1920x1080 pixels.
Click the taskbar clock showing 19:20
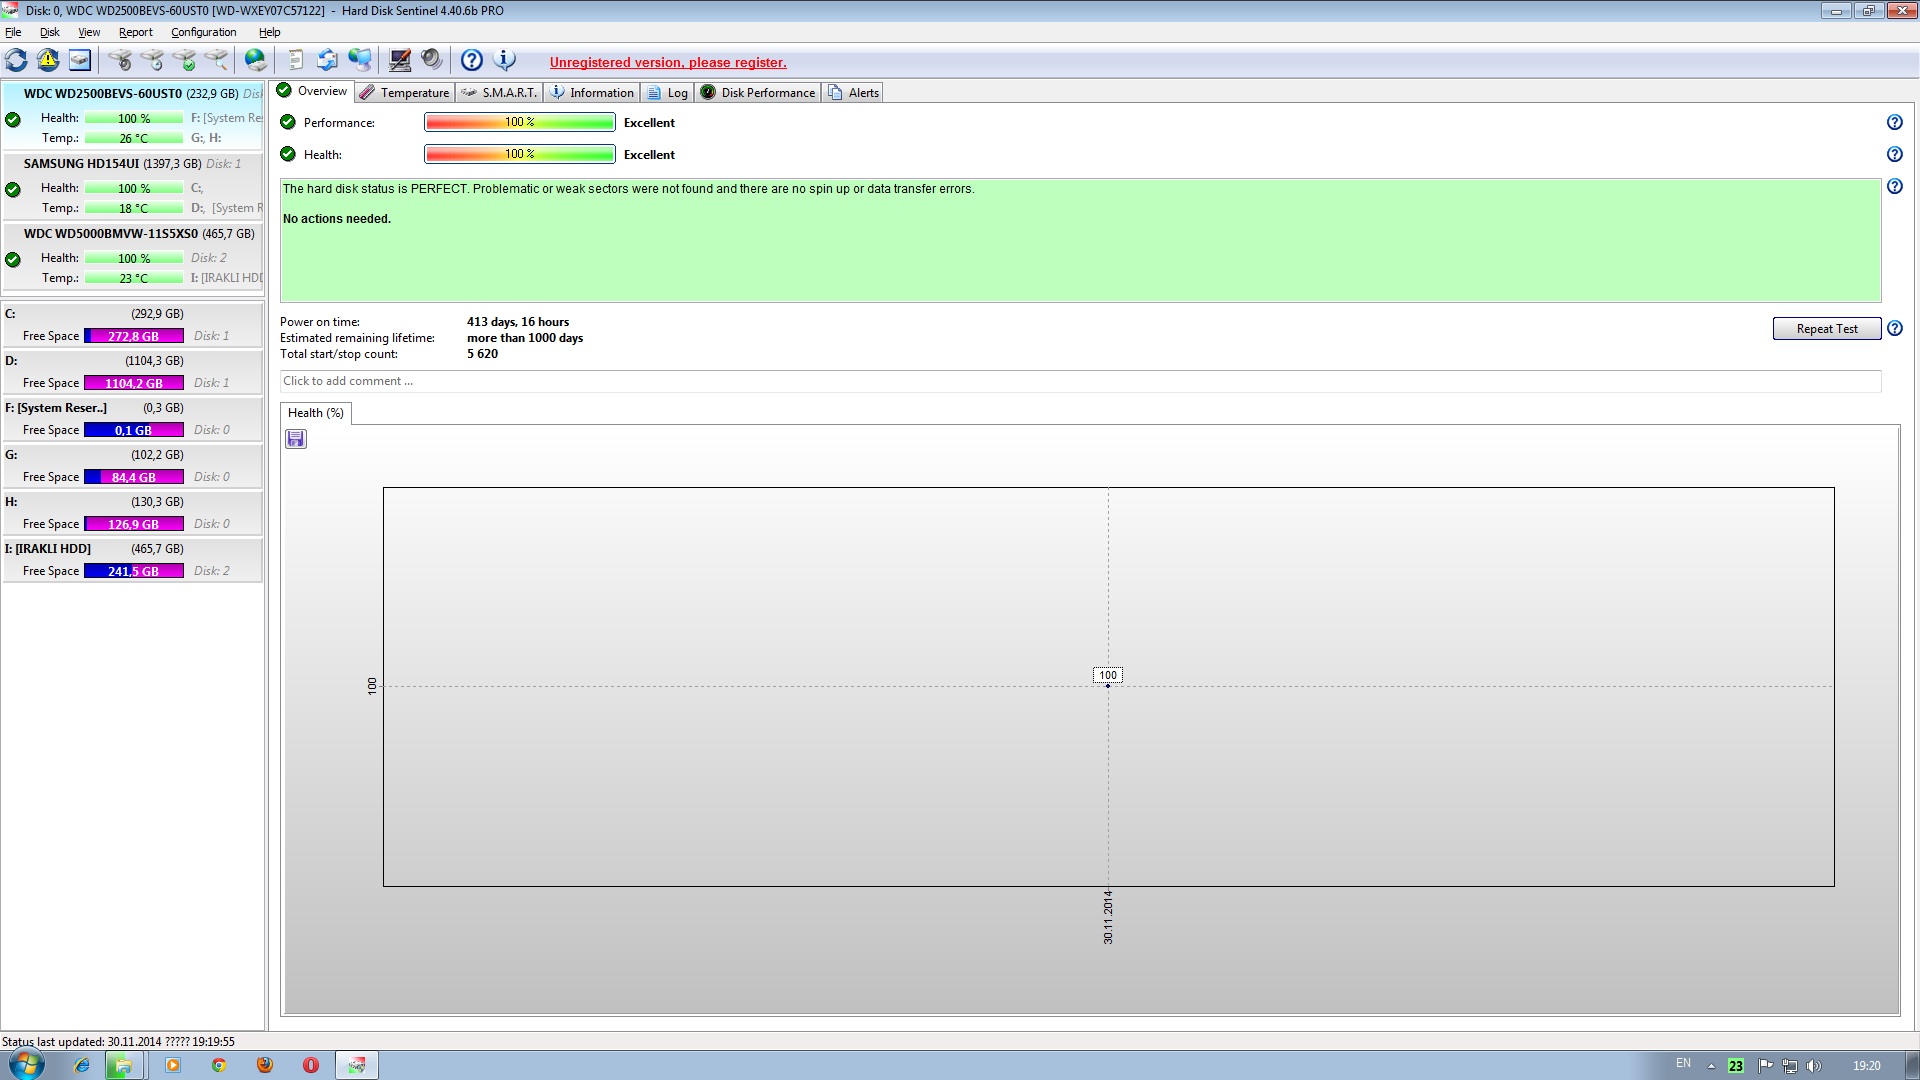tap(1866, 1066)
